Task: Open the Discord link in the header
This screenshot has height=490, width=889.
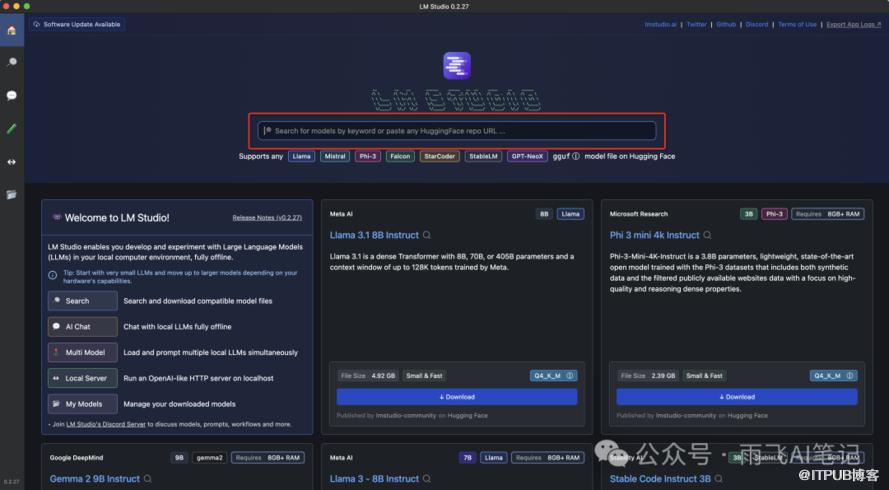Action: pyautogui.click(x=757, y=24)
